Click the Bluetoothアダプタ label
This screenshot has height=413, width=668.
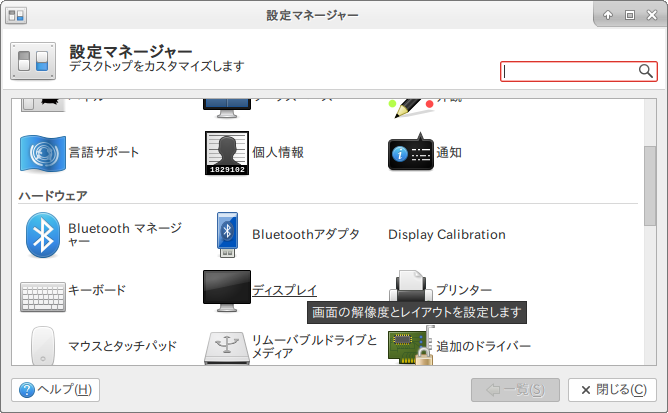306,234
